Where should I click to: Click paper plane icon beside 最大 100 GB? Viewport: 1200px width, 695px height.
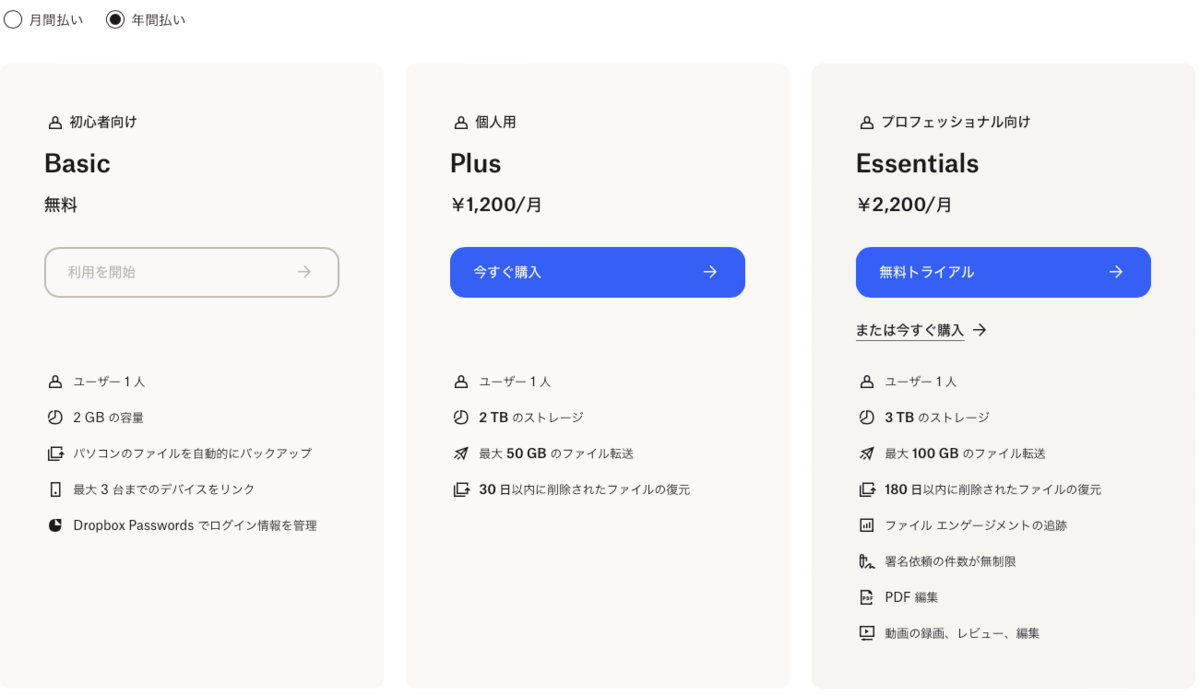click(867, 454)
